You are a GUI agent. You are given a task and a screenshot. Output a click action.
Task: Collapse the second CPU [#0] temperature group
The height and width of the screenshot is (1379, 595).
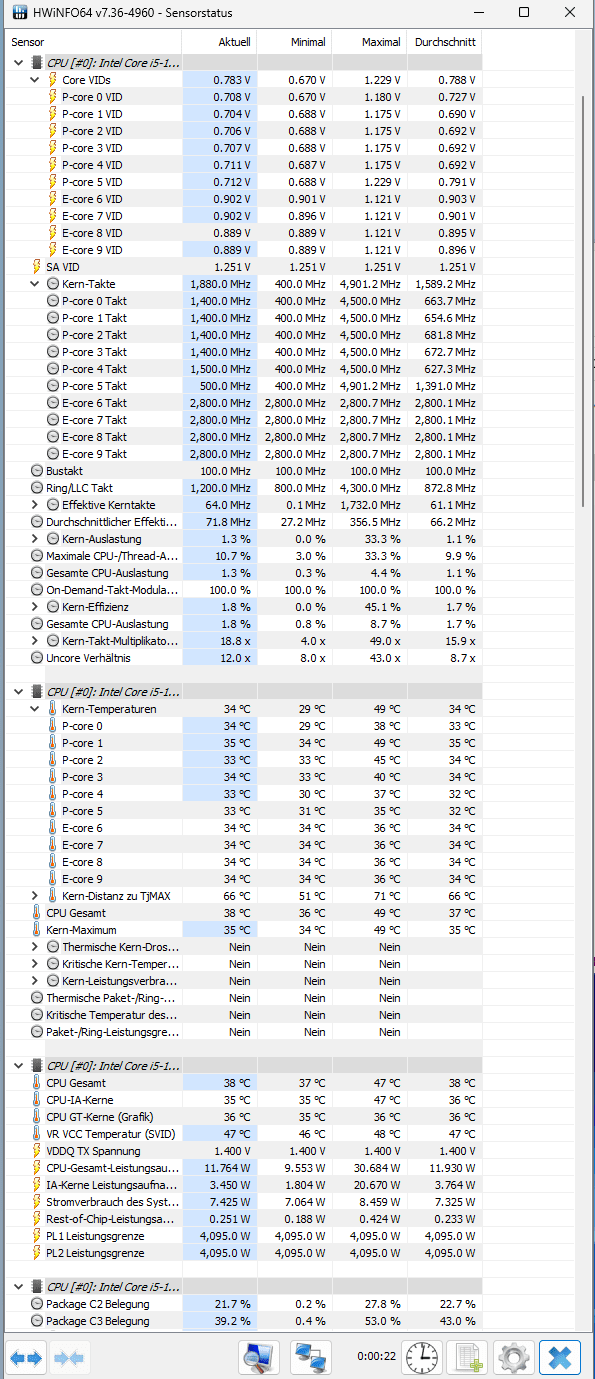(19, 692)
